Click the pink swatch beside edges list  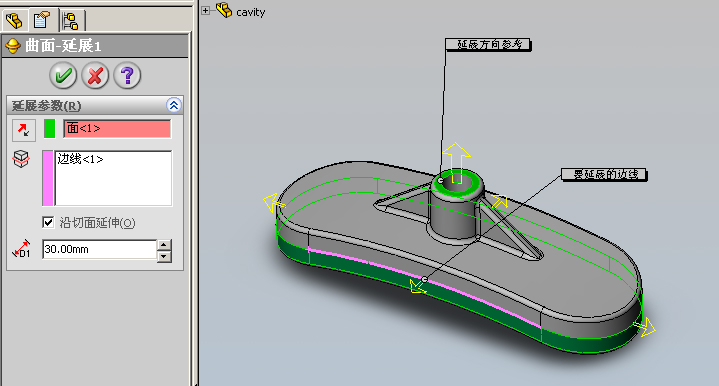pyautogui.click(x=48, y=178)
